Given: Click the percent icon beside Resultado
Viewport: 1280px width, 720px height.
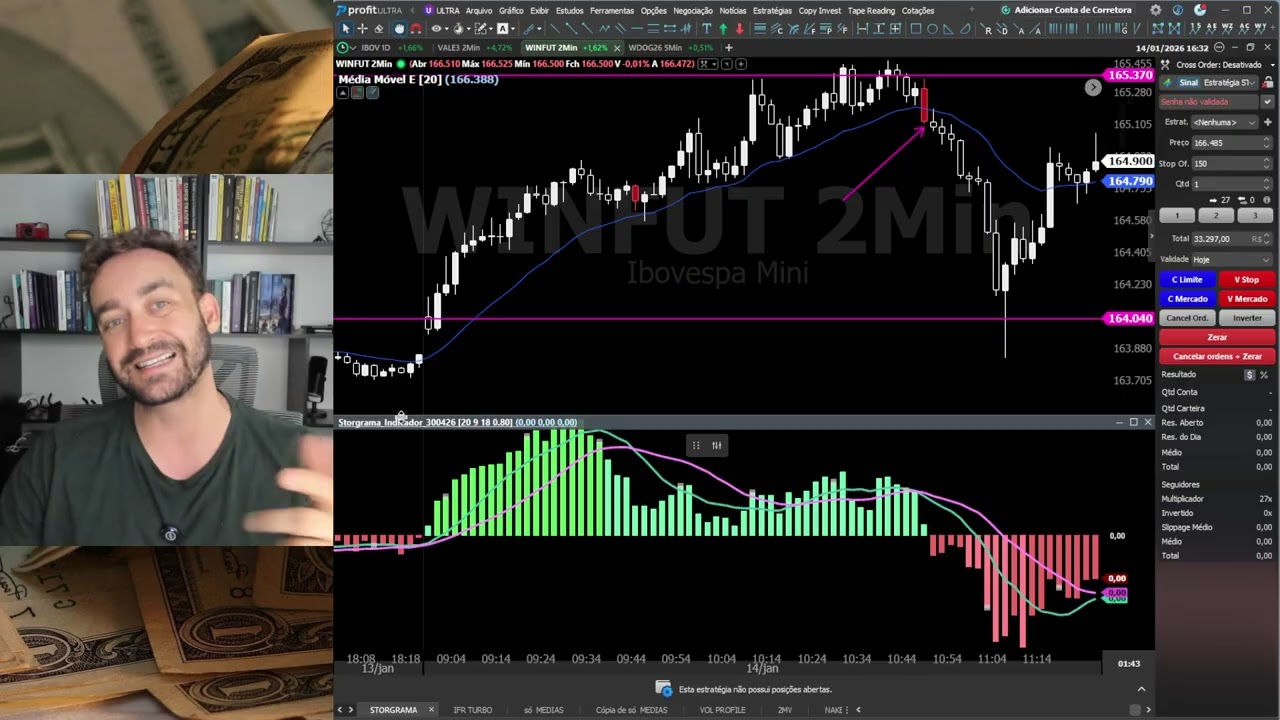Looking at the screenshot, I should click(x=1264, y=375).
